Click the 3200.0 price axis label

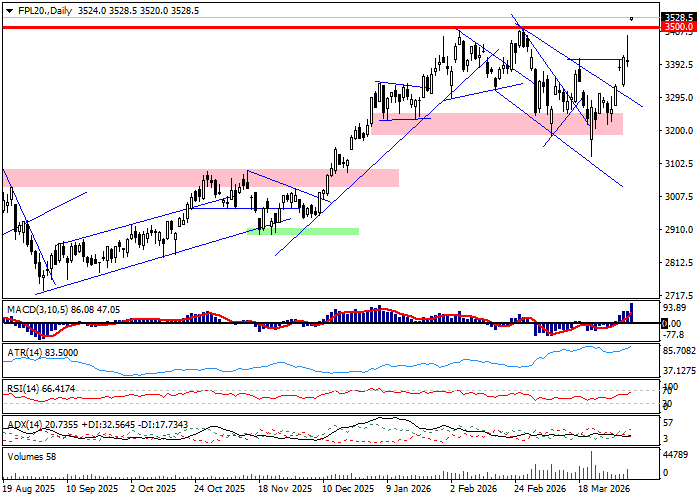[x=678, y=131]
